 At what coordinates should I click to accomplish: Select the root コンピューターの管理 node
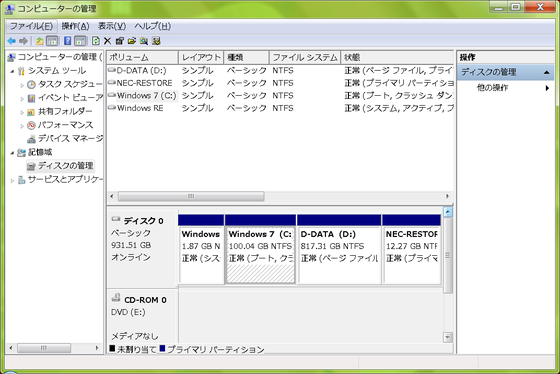click(x=54, y=57)
